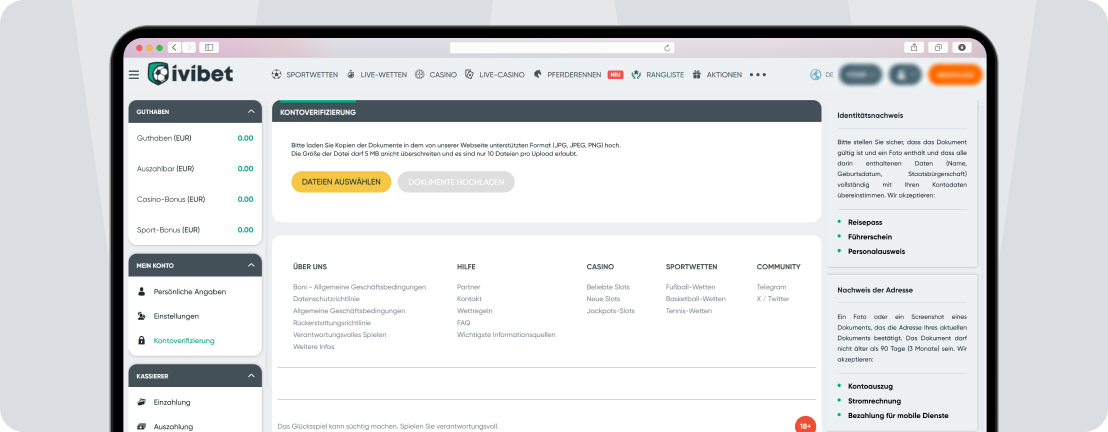
Task: Click the Live-Wetten icon
Action: click(x=350, y=74)
